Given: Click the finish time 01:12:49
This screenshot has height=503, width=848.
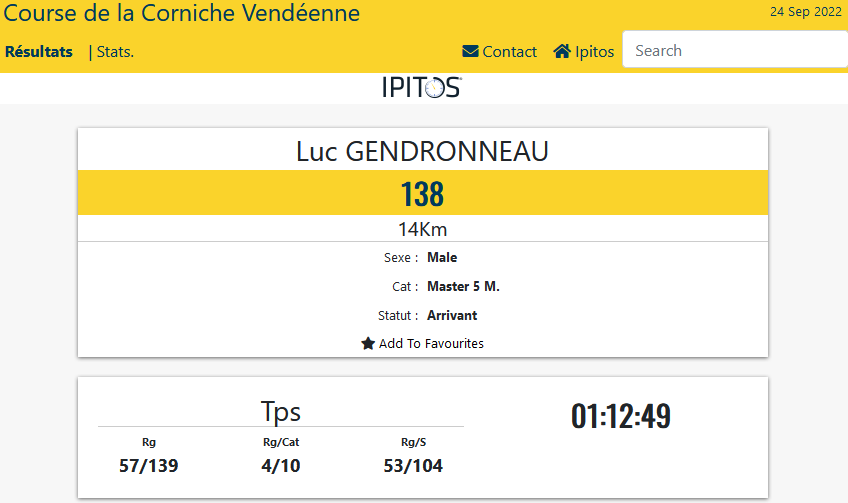Looking at the screenshot, I should [621, 416].
